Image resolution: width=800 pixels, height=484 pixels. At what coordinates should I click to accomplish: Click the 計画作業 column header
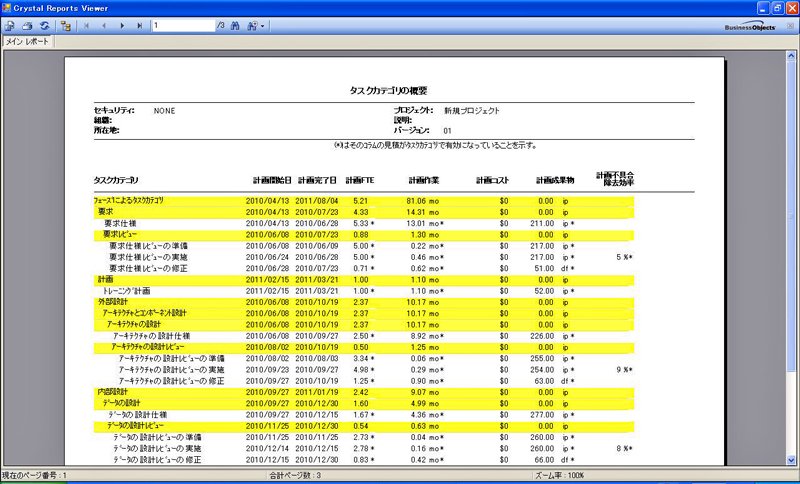(x=423, y=180)
